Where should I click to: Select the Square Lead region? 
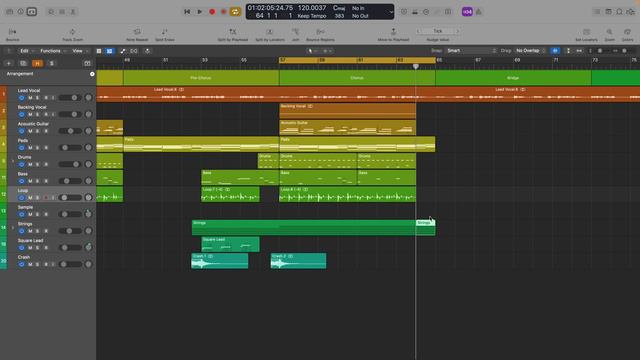point(230,244)
